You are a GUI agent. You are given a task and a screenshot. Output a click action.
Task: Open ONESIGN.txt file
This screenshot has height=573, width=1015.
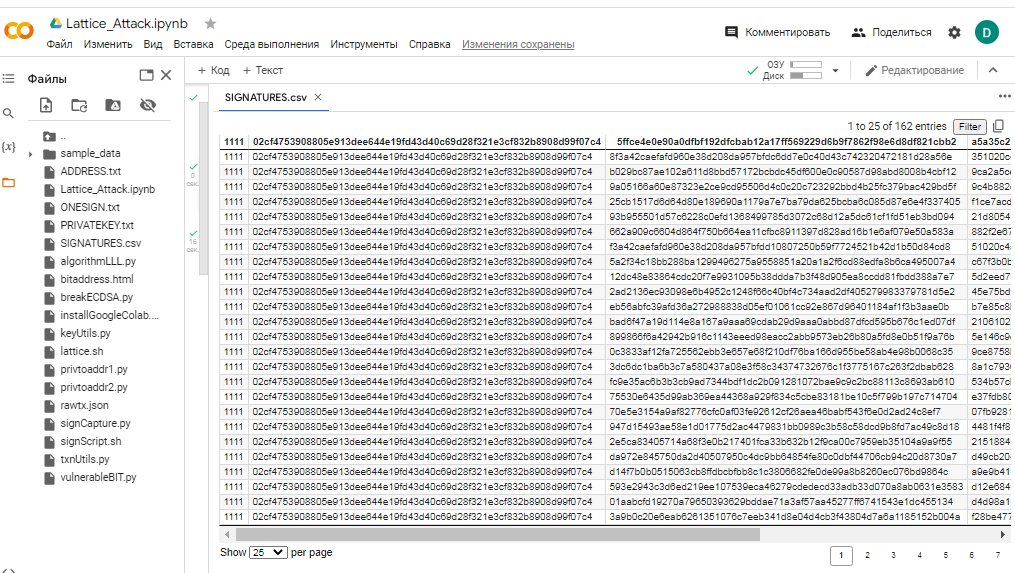(90, 207)
